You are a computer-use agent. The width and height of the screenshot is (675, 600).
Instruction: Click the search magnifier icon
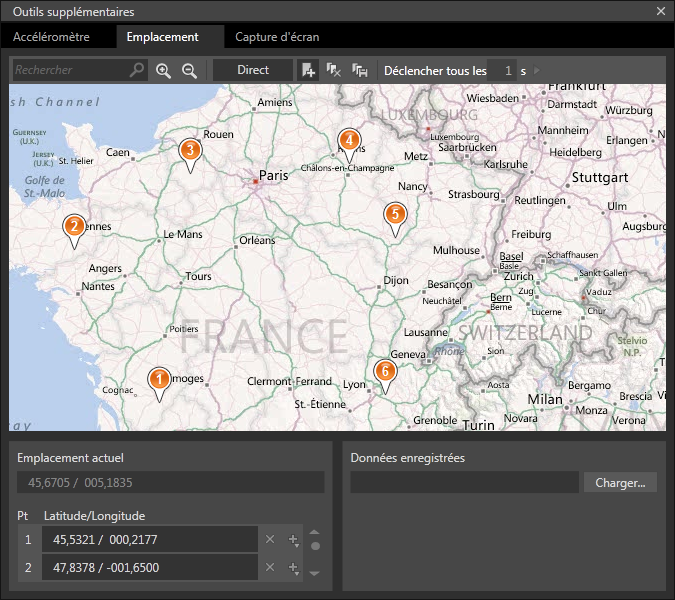pos(137,71)
